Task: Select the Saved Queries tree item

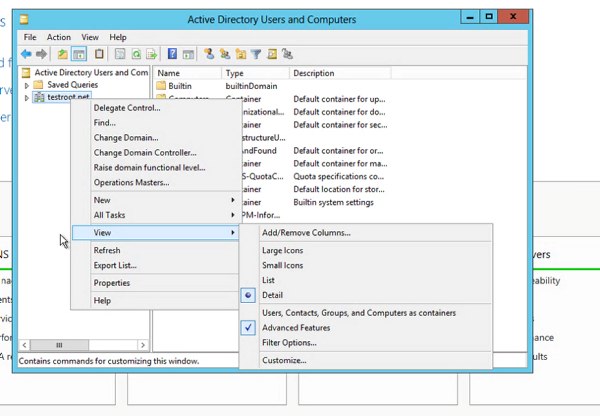Action: tap(72, 85)
